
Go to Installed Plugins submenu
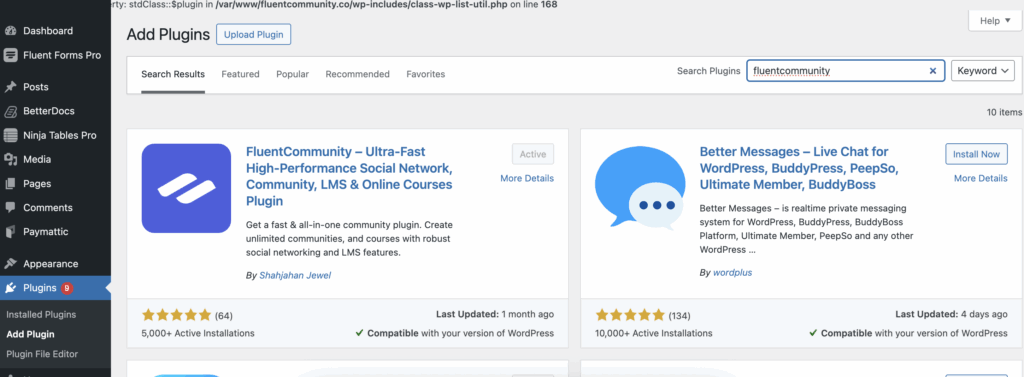[x=41, y=314]
